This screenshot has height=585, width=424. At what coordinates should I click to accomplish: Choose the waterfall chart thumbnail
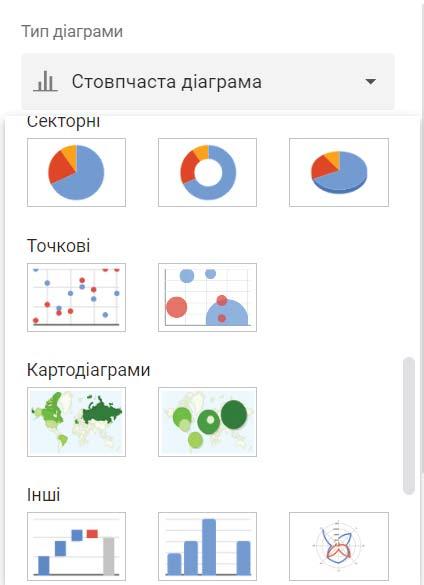click(77, 547)
